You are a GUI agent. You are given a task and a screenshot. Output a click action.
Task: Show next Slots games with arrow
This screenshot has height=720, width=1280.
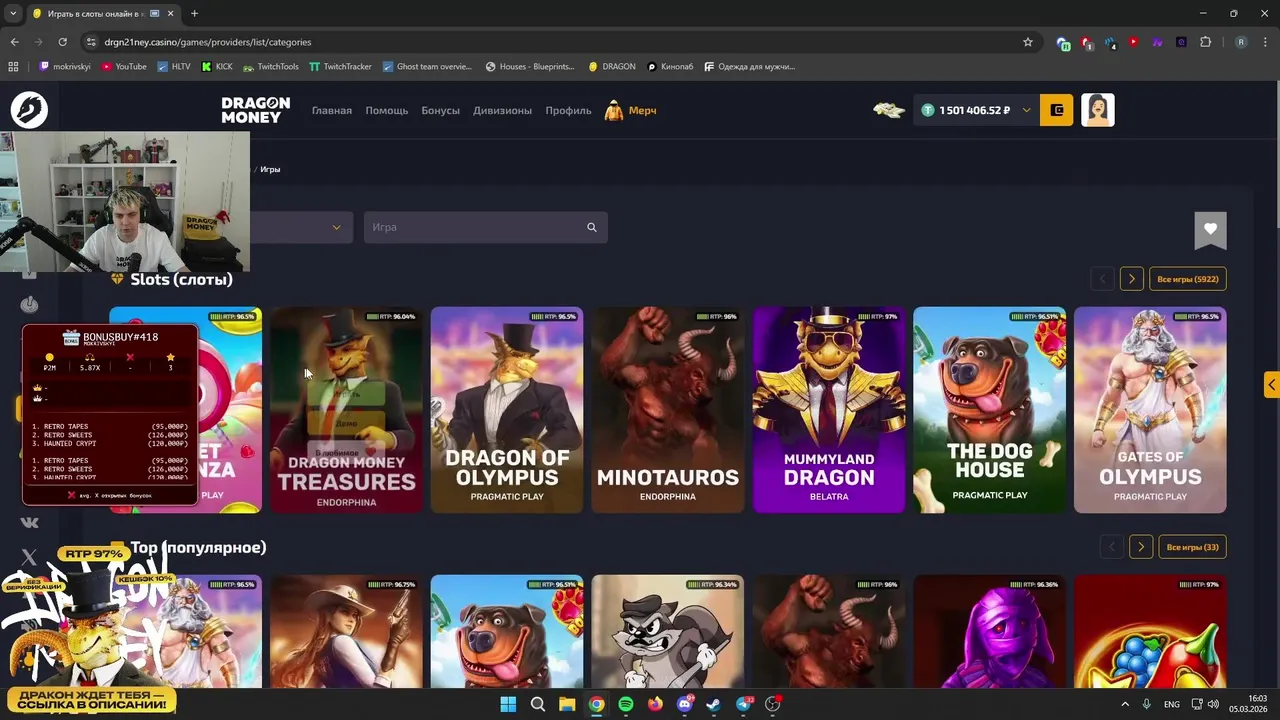click(x=1131, y=279)
